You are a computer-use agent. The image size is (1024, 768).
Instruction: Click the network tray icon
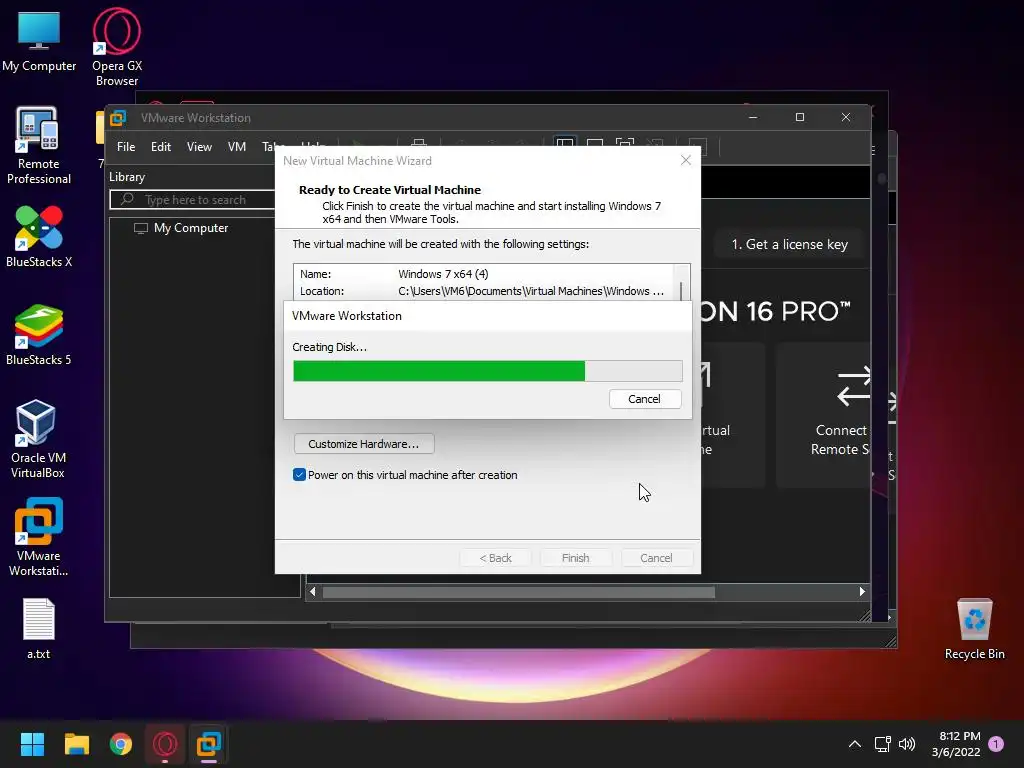882,744
